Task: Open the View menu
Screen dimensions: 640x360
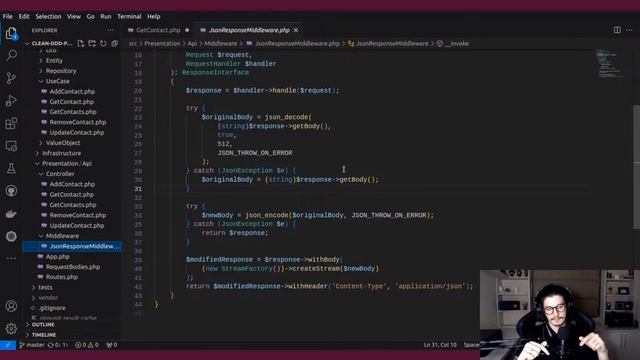Action: (x=74, y=16)
